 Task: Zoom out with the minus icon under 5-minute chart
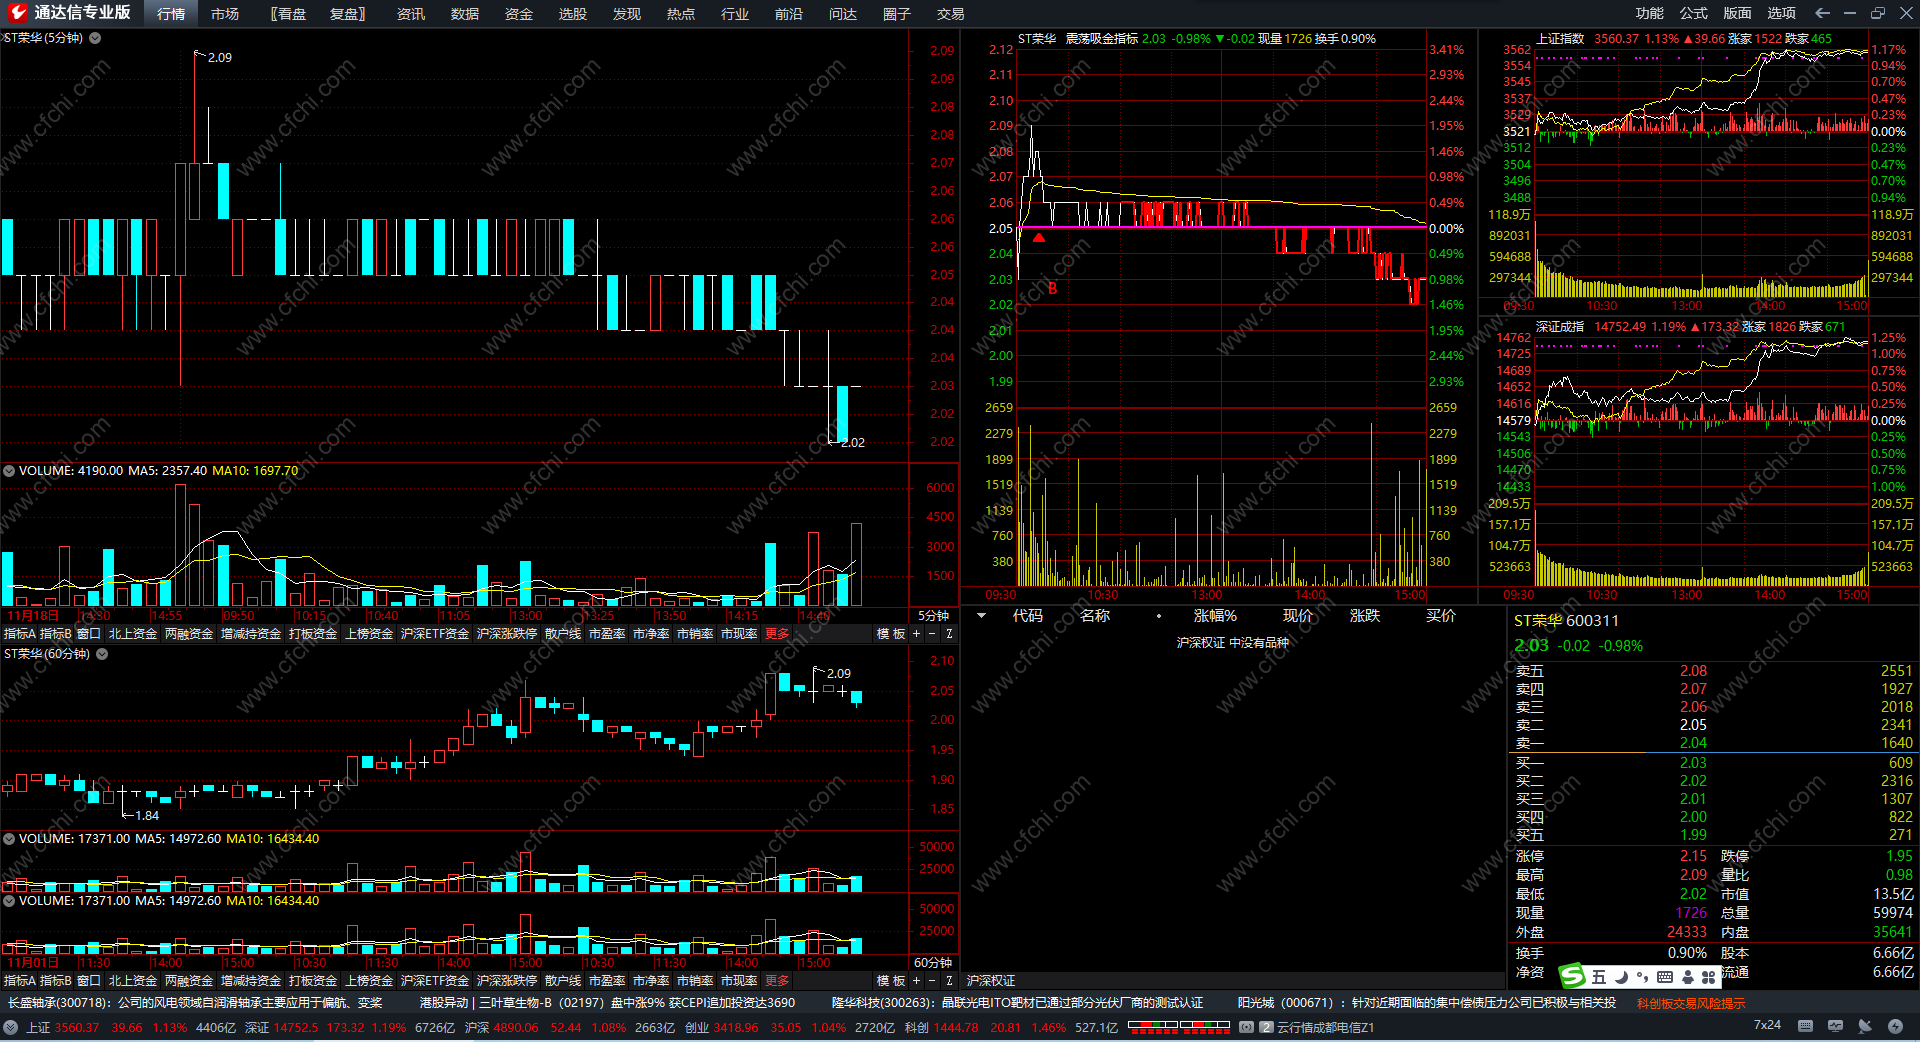coord(932,634)
